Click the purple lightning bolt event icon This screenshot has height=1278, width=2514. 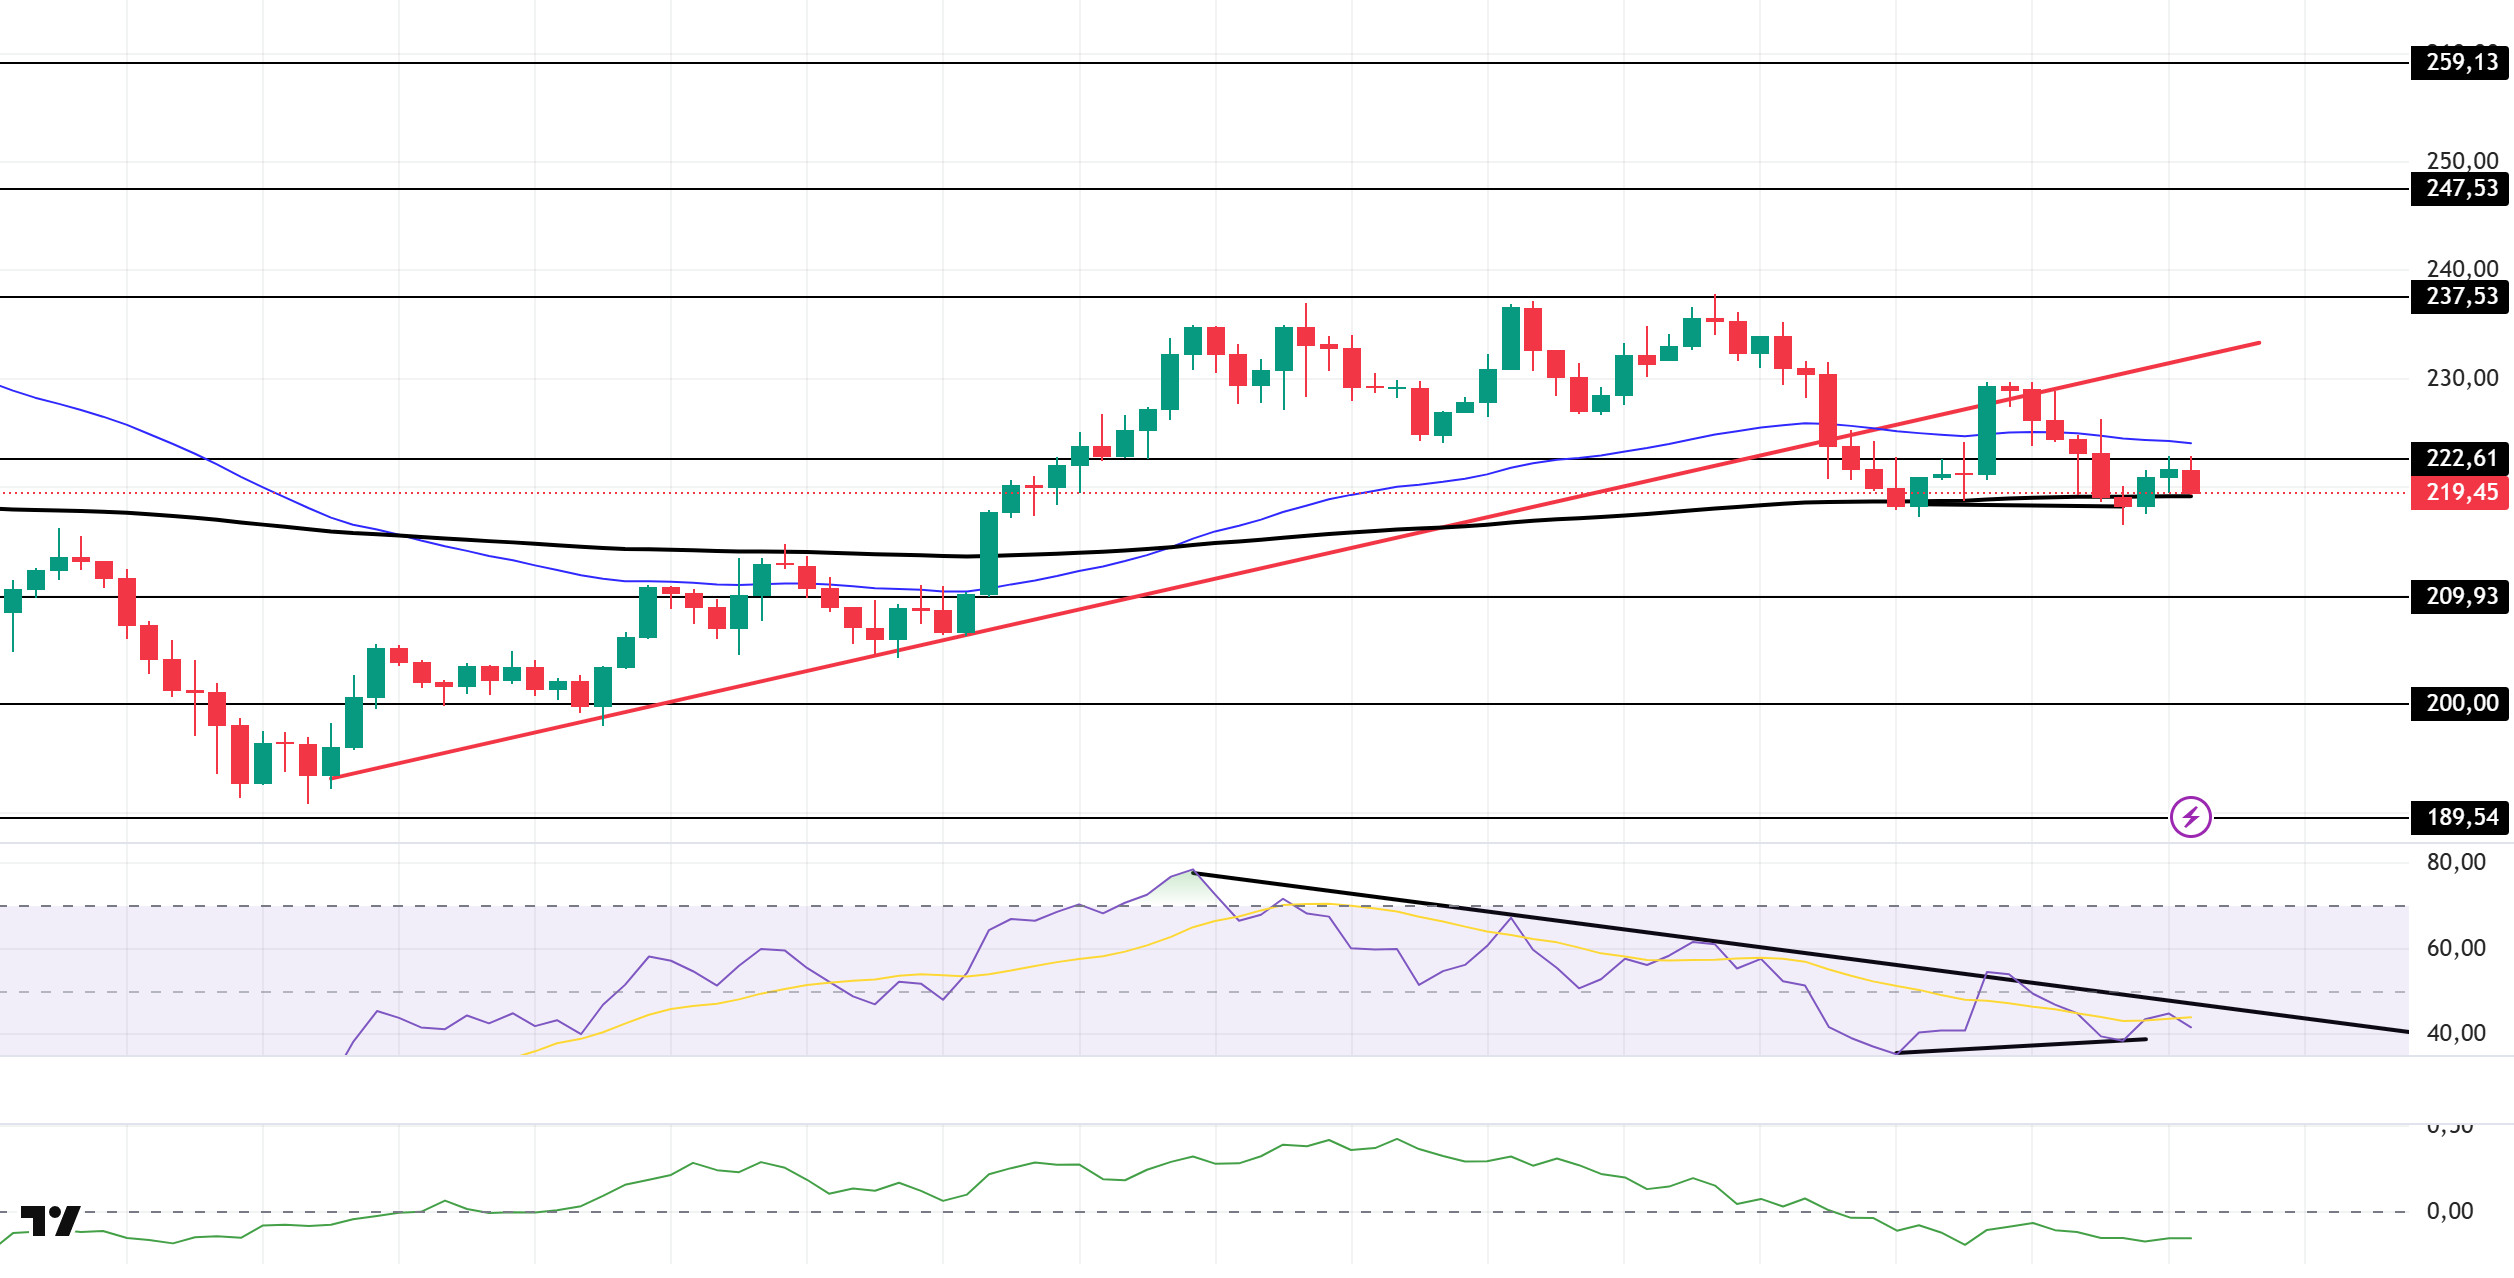[2190, 817]
